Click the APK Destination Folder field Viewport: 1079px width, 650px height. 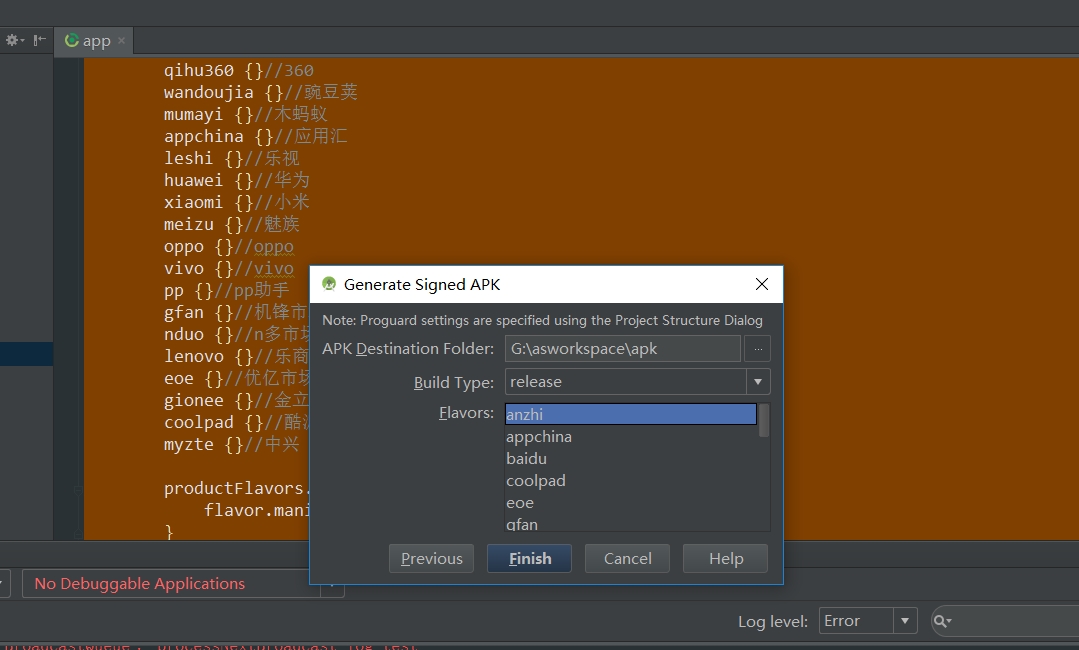click(x=623, y=349)
